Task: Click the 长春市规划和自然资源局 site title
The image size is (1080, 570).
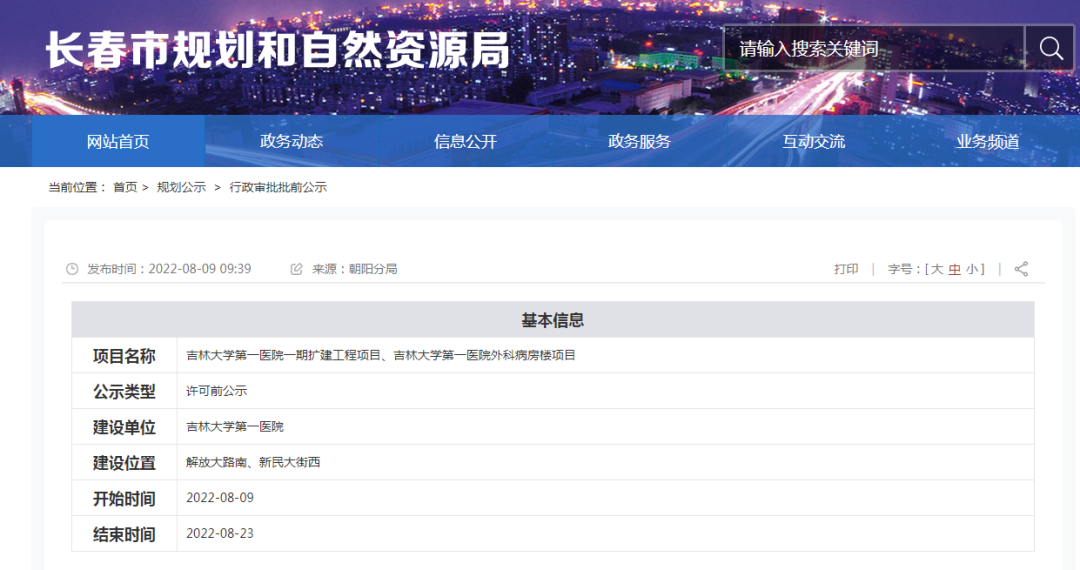Action: coord(278,50)
